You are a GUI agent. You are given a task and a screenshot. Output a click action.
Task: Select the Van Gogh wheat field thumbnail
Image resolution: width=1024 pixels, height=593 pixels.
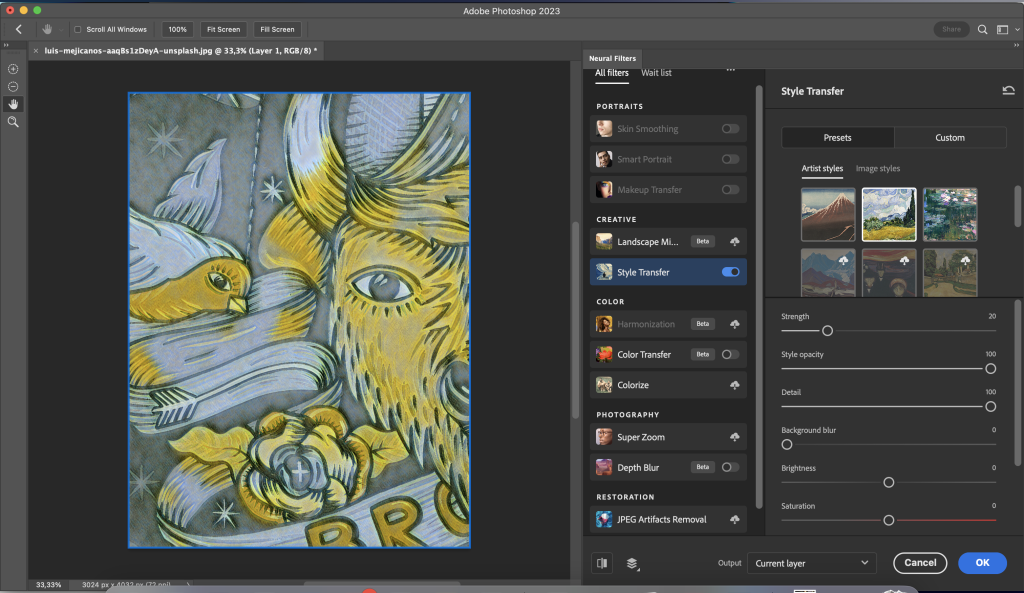click(889, 215)
